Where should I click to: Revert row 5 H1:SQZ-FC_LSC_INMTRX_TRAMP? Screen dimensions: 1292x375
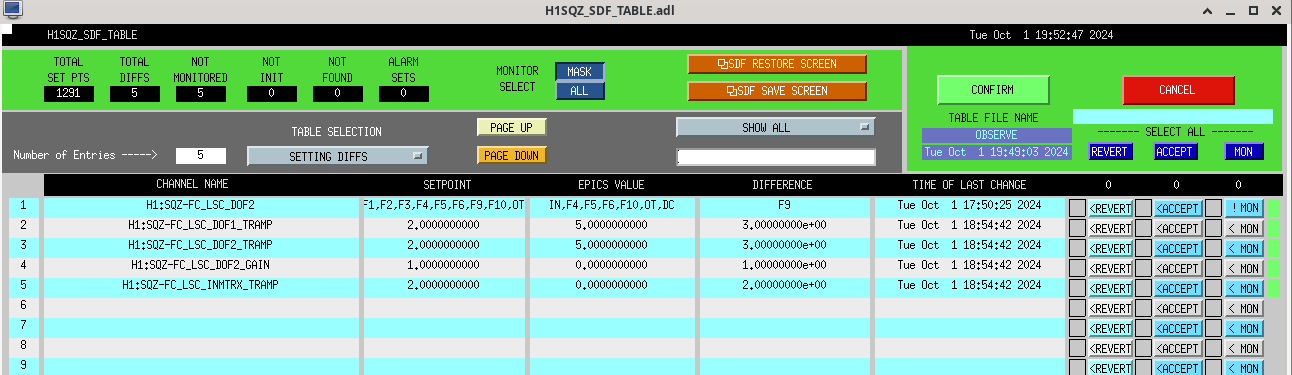[x=1110, y=288]
